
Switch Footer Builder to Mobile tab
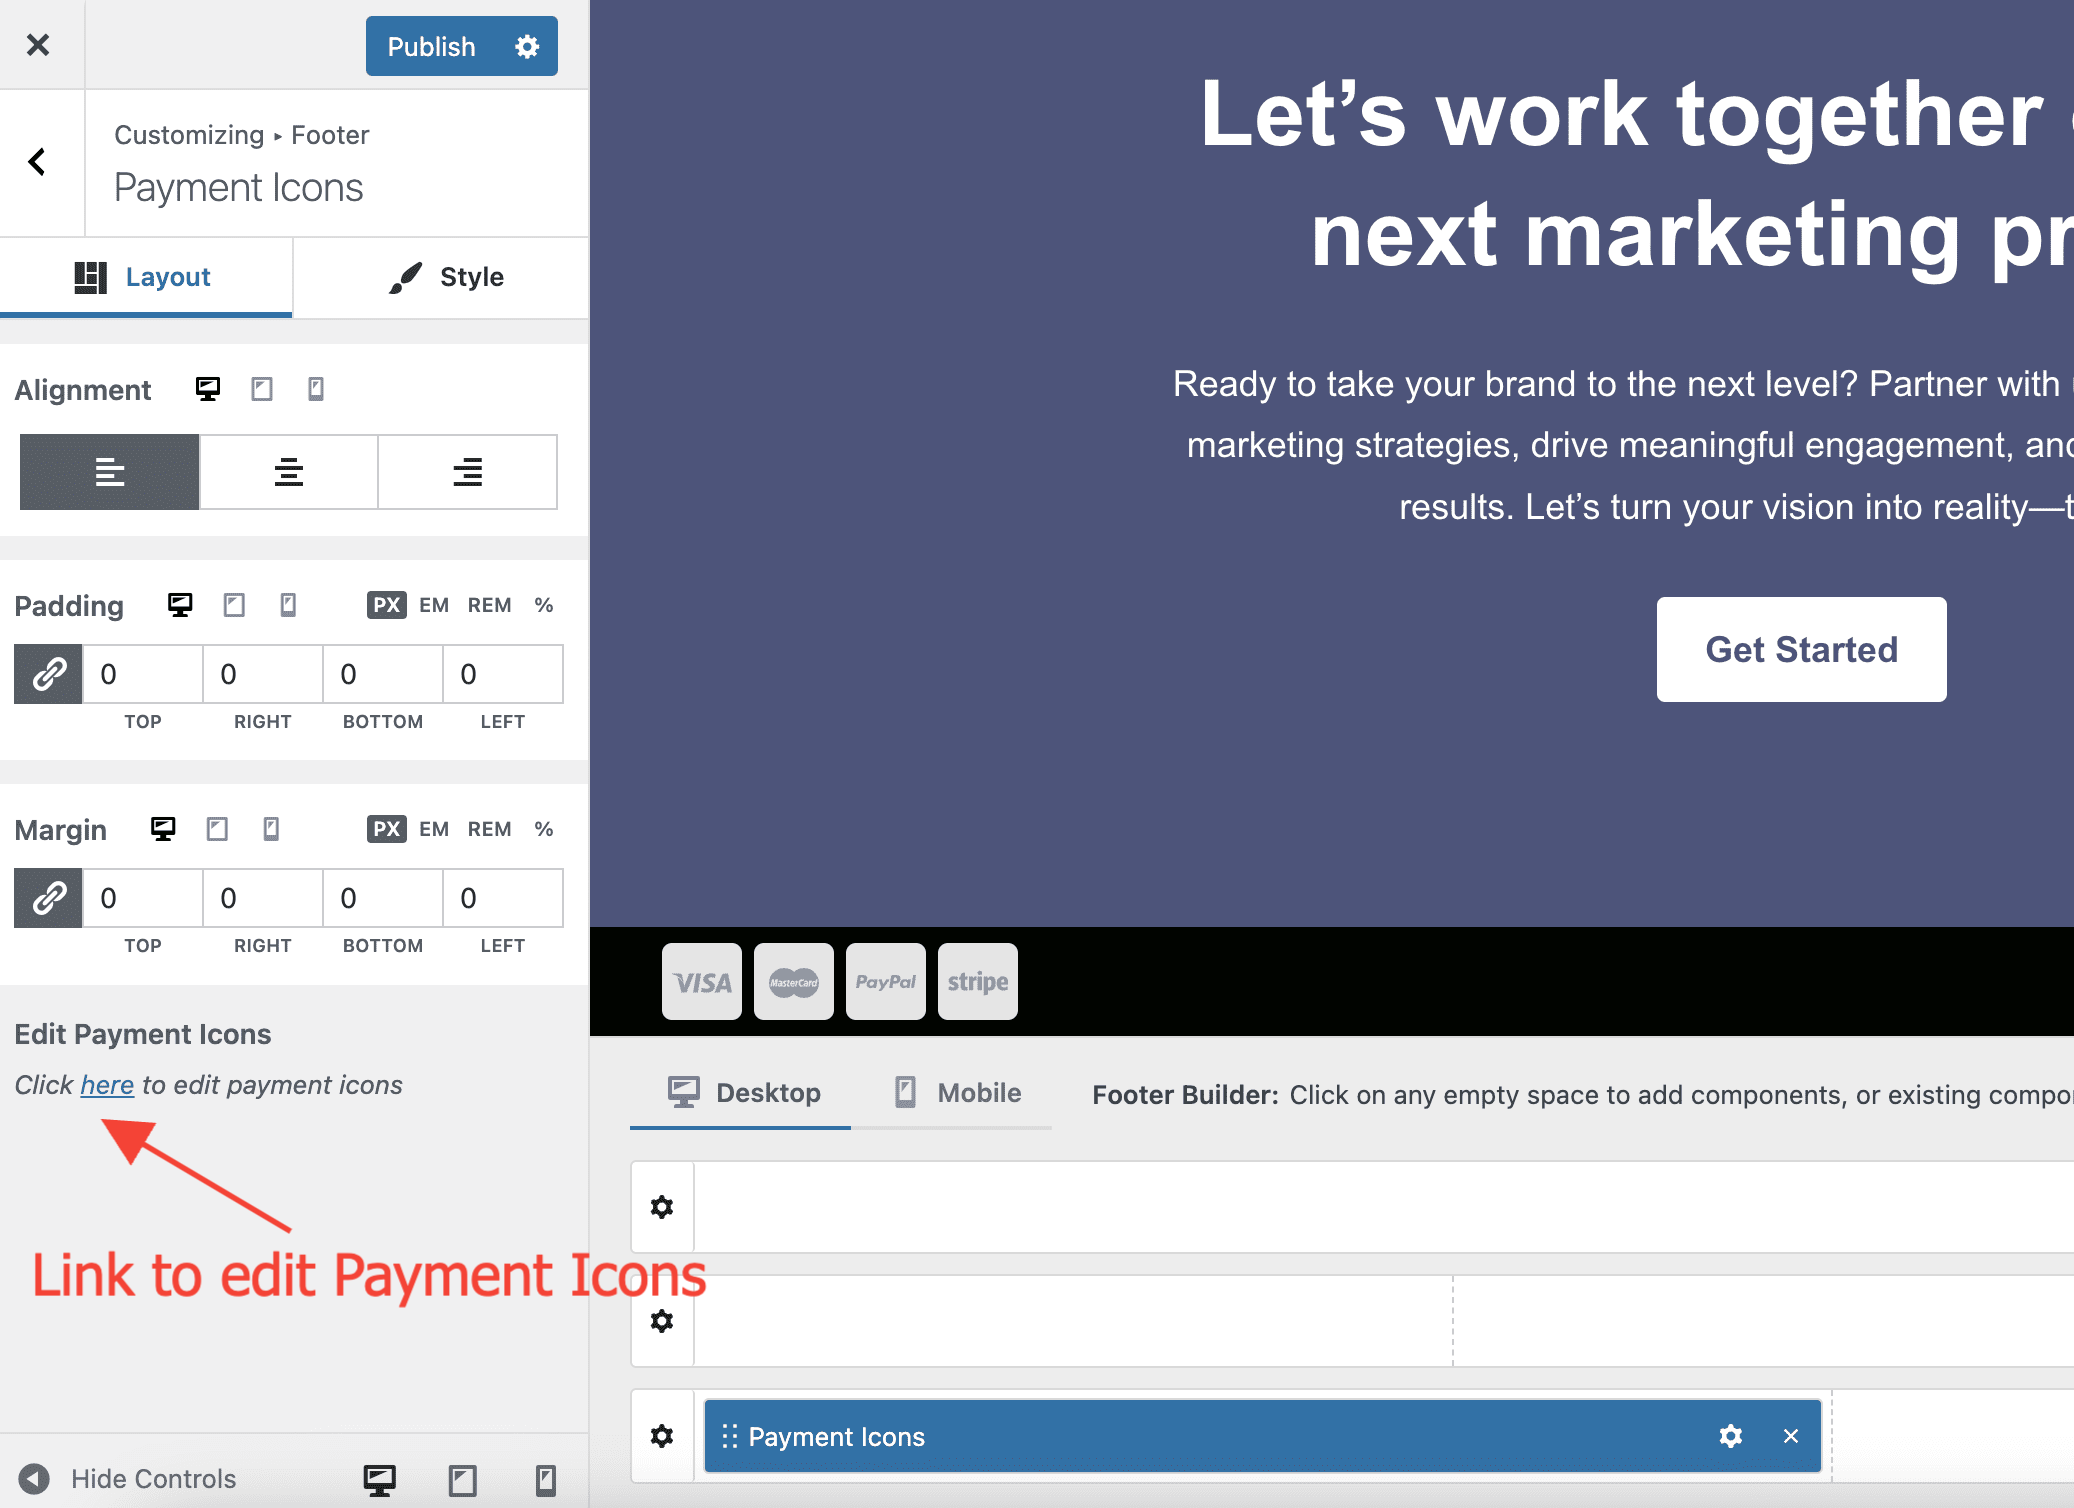pyautogui.click(x=958, y=1093)
